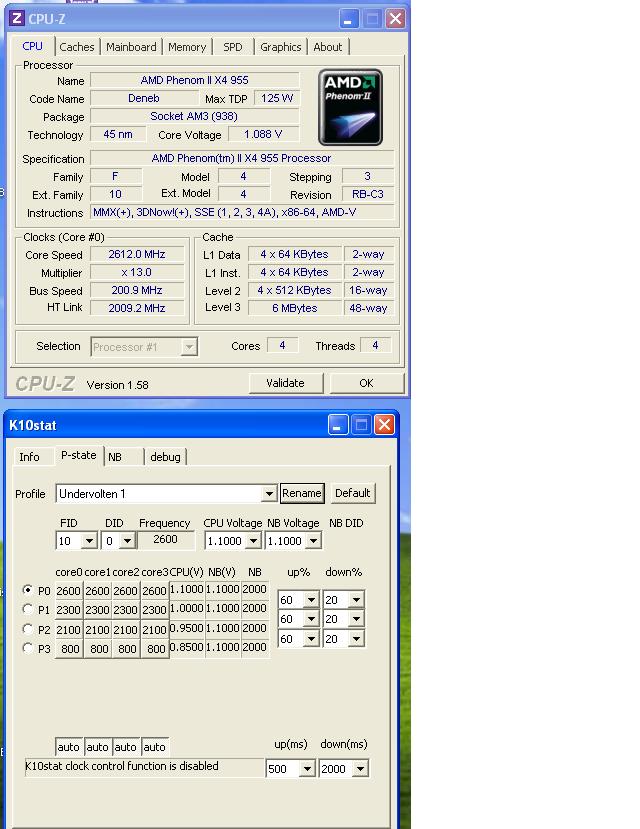Click the Validate button
The width and height of the screenshot is (640, 829).
(285, 383)
